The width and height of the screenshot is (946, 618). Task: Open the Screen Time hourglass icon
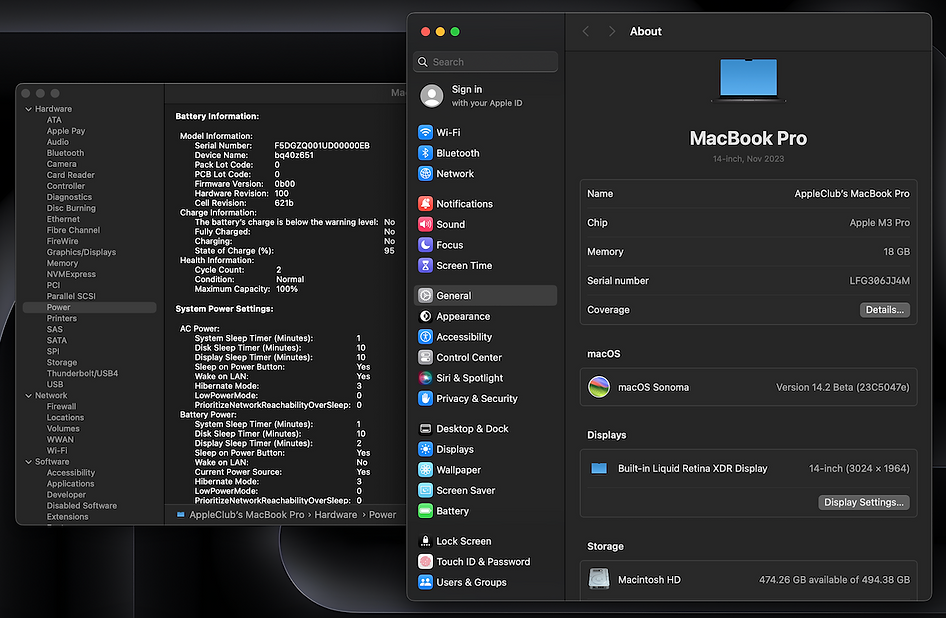425,265
